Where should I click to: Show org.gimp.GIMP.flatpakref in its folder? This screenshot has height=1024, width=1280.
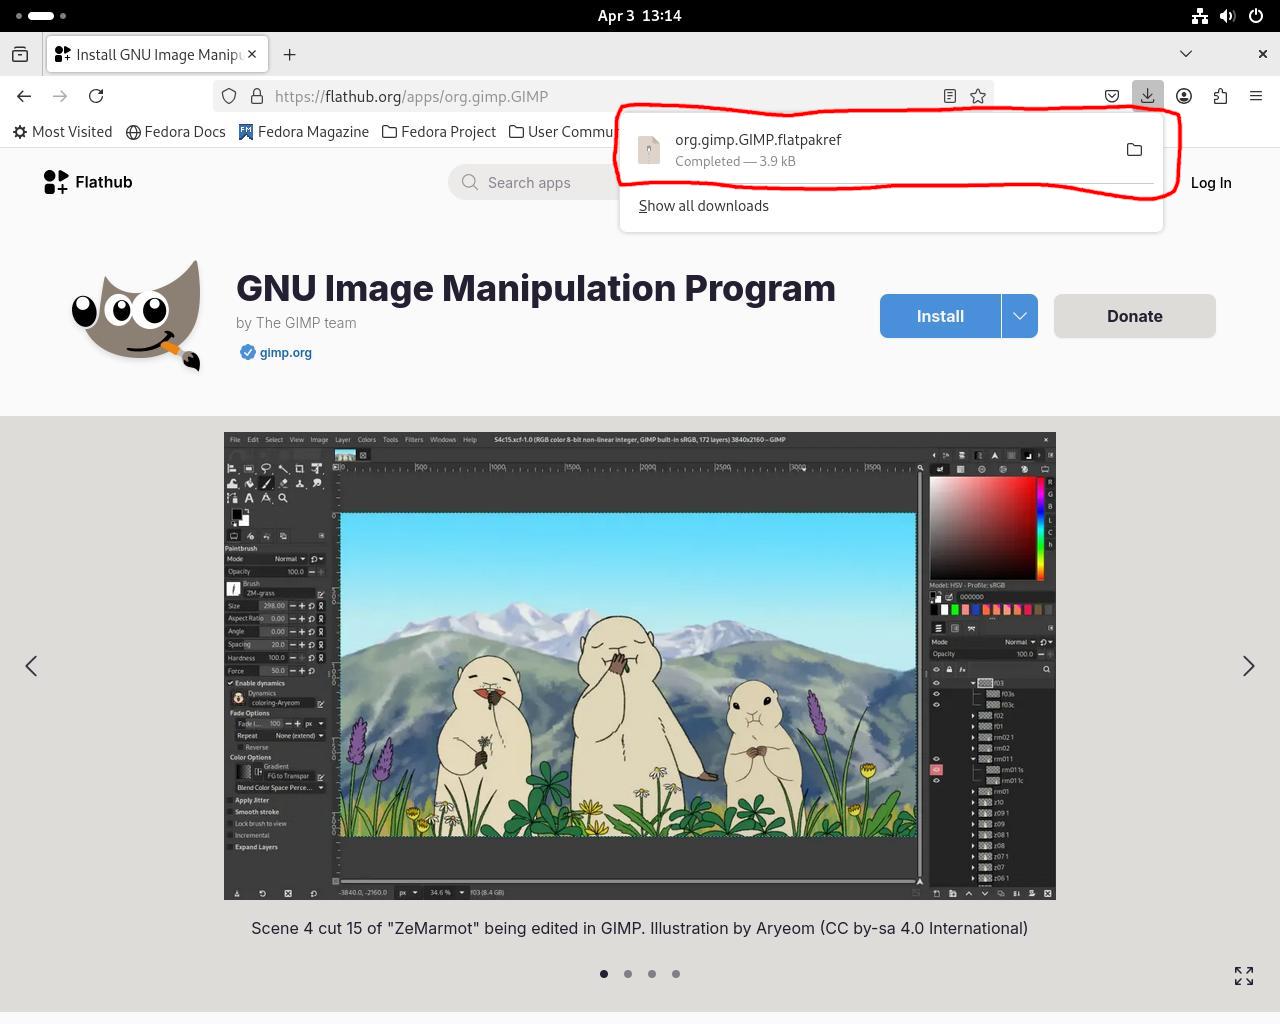pos(1134,150)
